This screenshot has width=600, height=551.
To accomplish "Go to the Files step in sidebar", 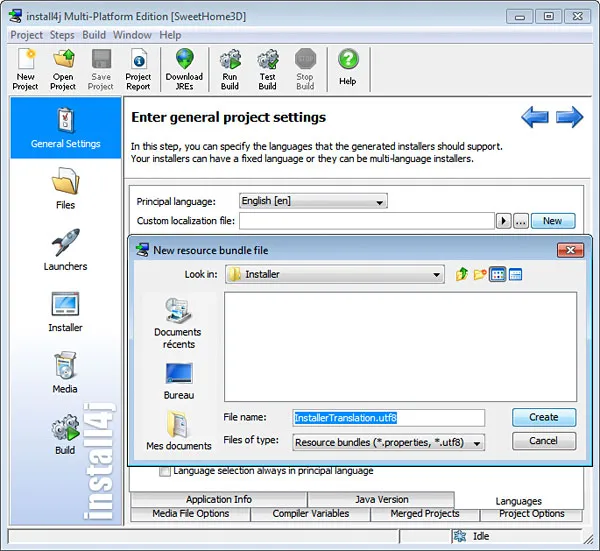I will point(65,188).
